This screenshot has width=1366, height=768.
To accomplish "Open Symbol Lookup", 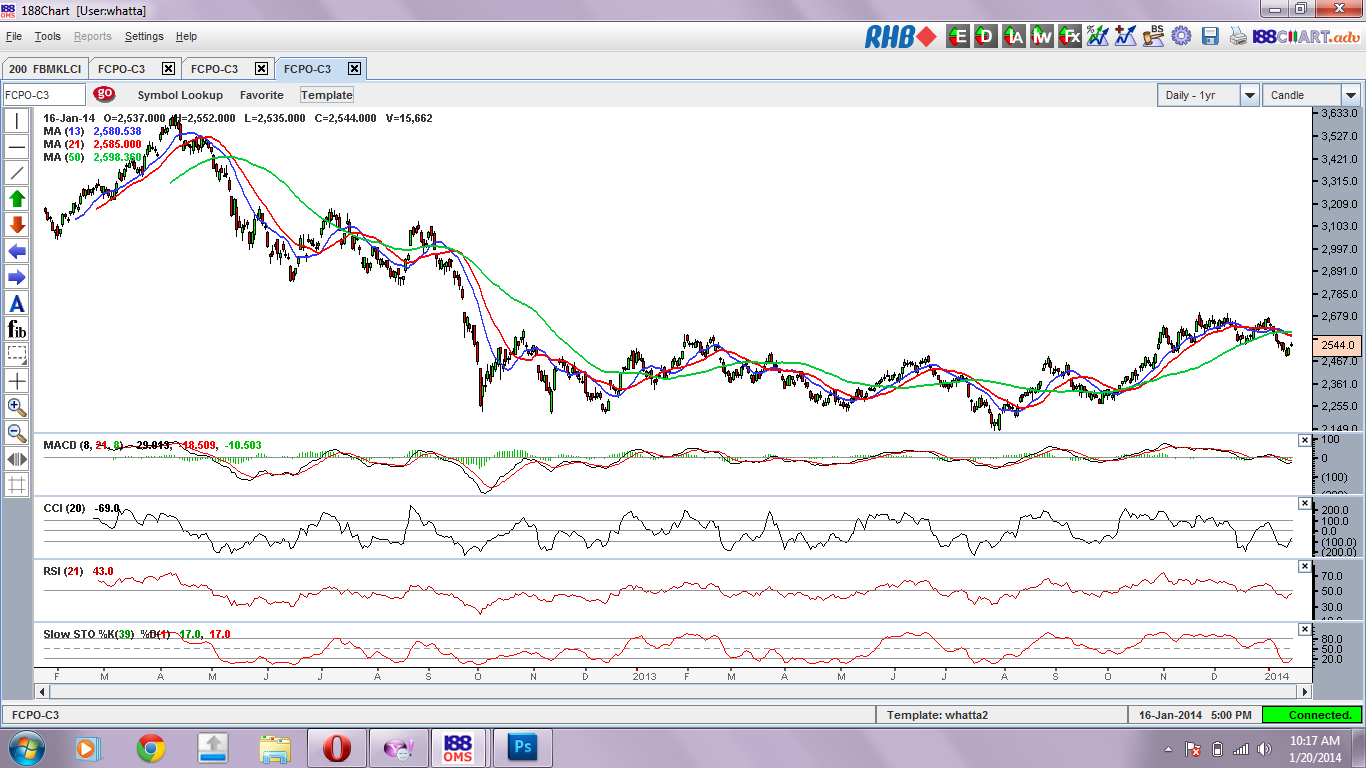I will tap(180, 95).
